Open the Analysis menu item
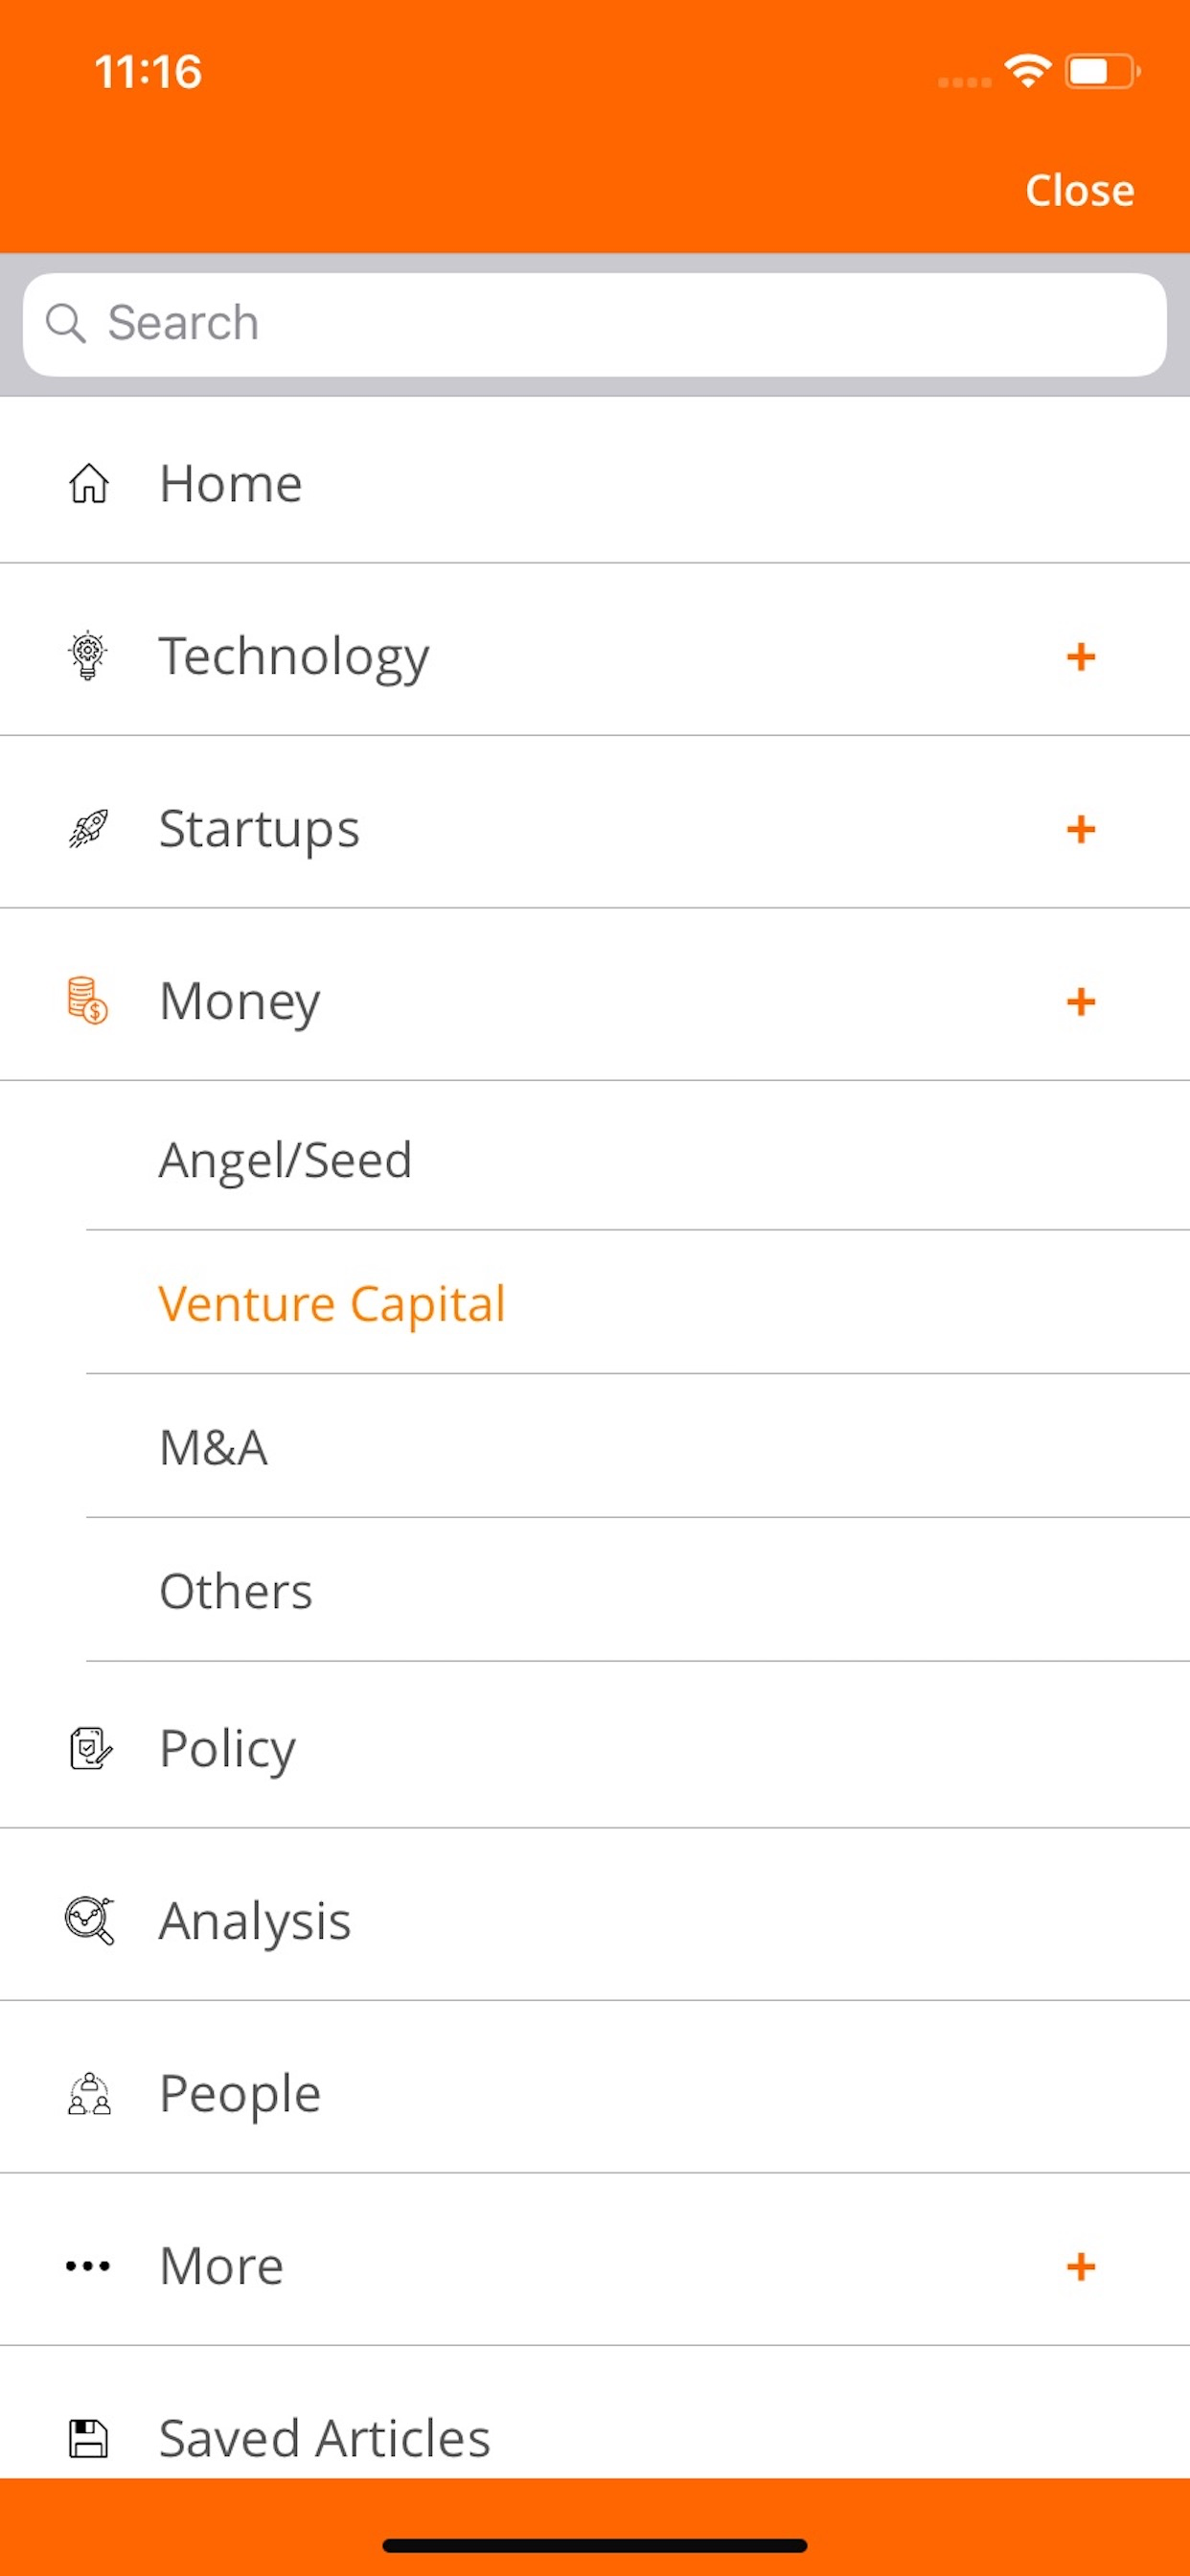 (x=256, y=1921)
